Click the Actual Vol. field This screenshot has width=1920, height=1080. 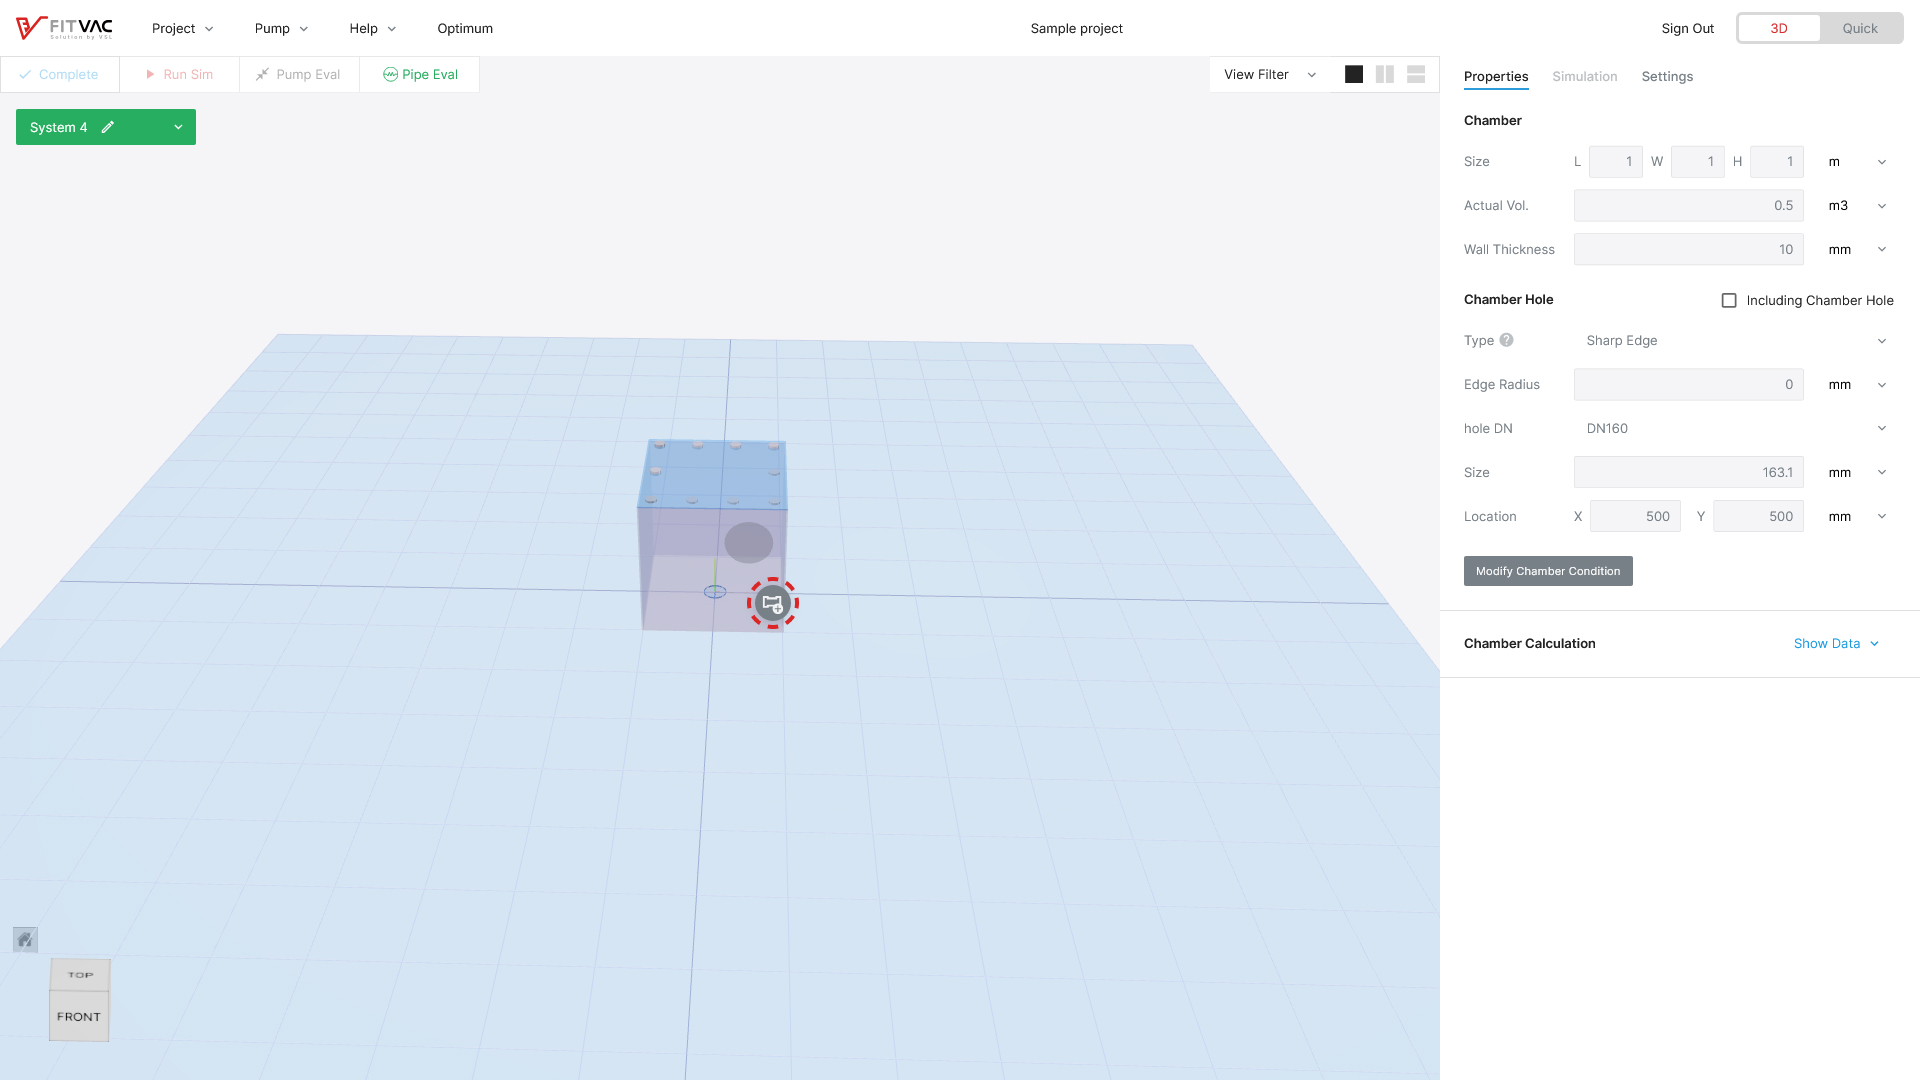click(x=1688, y=205)
